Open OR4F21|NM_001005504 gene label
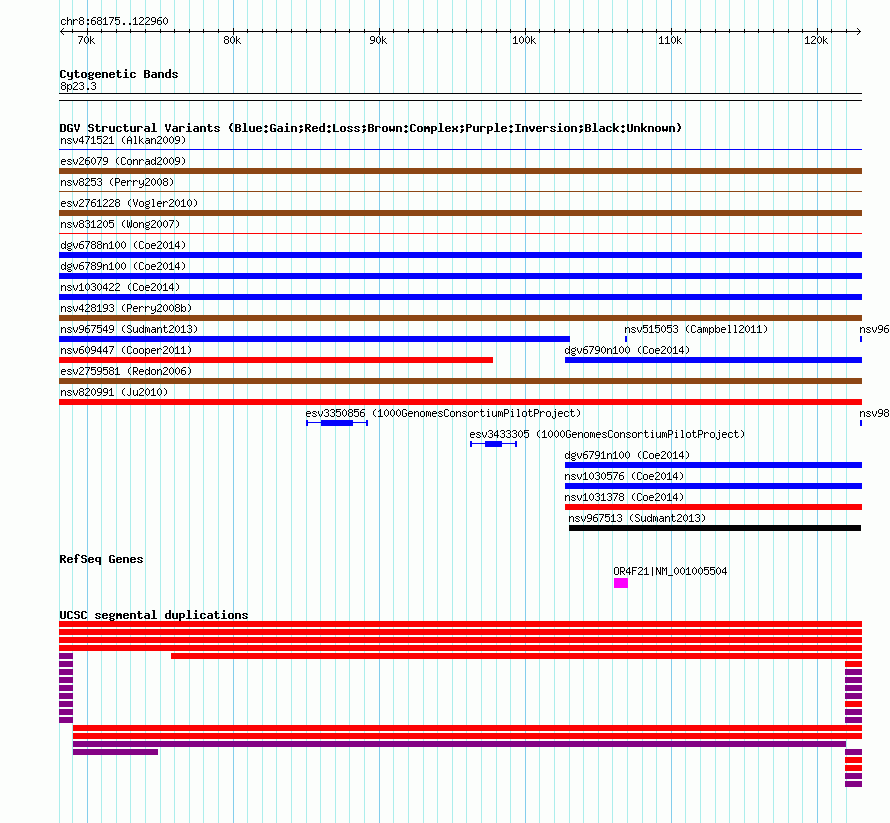Screen dimensions: 890x823 pos(670,571)
